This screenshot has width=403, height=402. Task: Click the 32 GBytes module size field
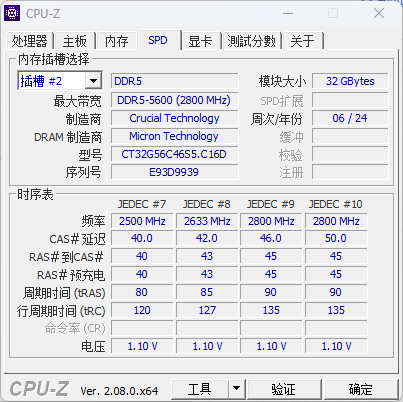point(350,81)
